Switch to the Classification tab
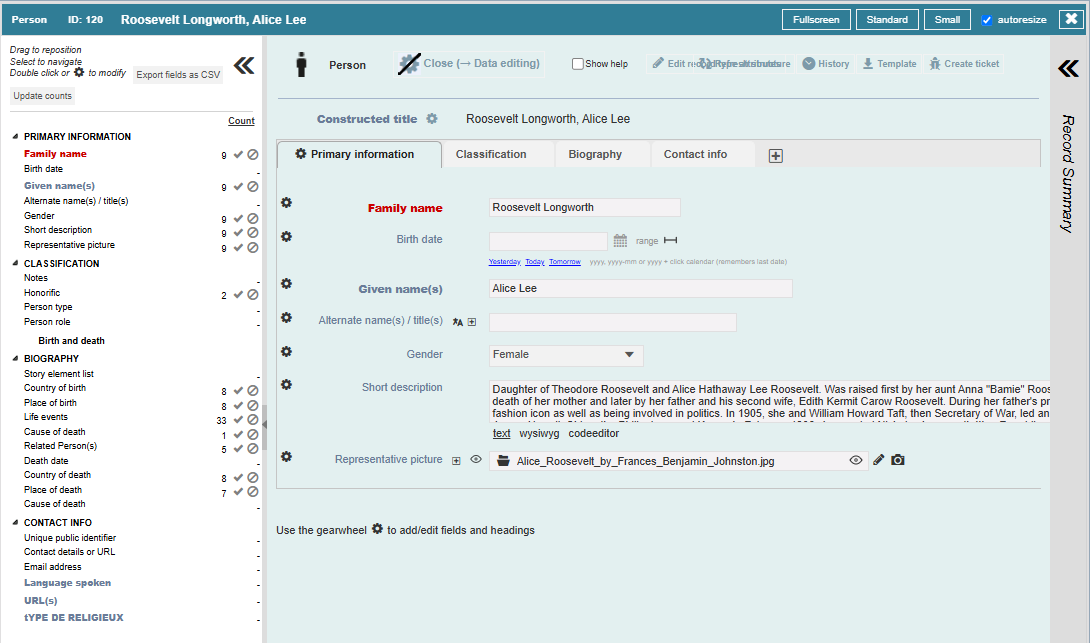1090x643 pixels. (x=491, y=154)
